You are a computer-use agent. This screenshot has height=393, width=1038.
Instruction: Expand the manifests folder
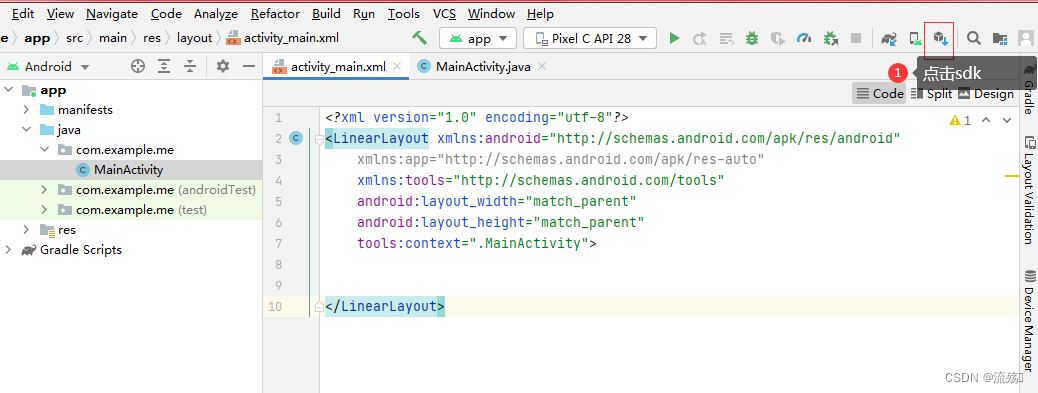(x=26, y=110)
